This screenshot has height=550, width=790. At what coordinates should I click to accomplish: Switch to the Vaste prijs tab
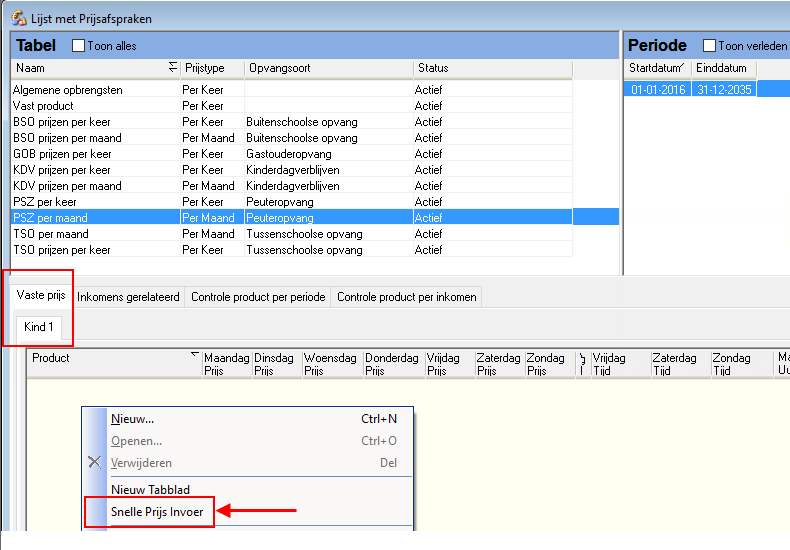pyautogui.click(x=41, y=296)
